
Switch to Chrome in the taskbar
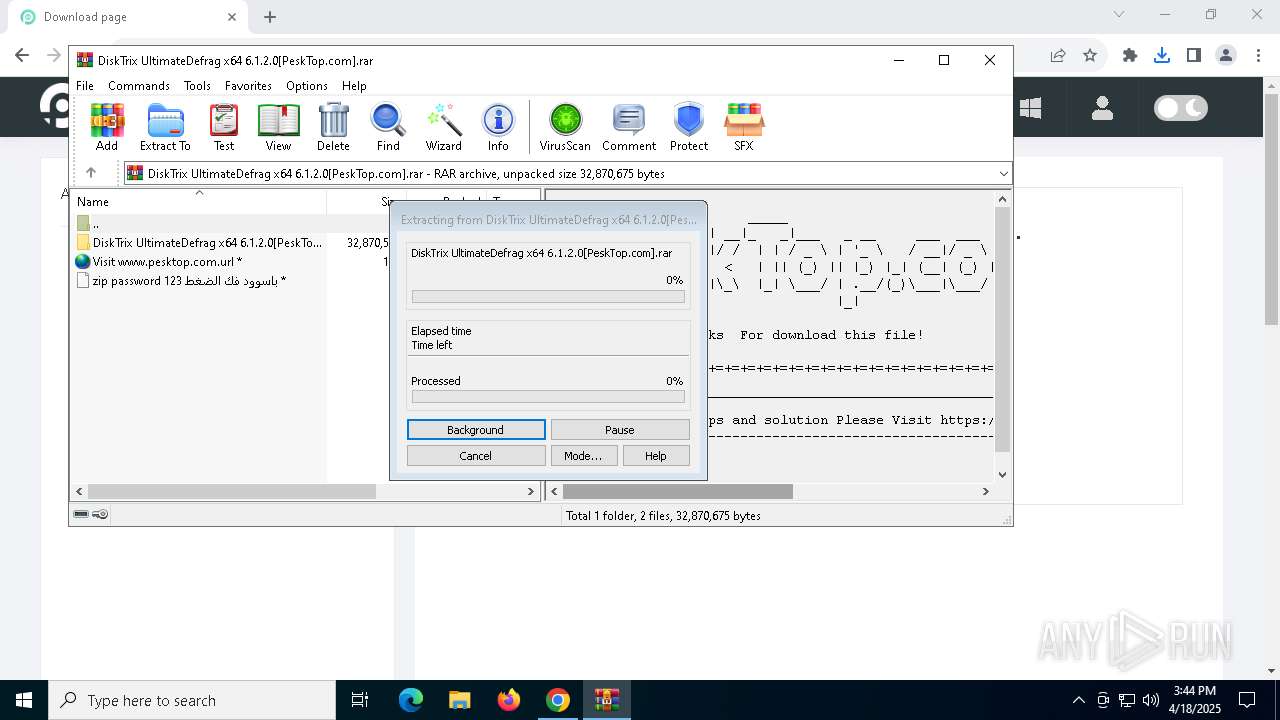(x=558, y=700)
